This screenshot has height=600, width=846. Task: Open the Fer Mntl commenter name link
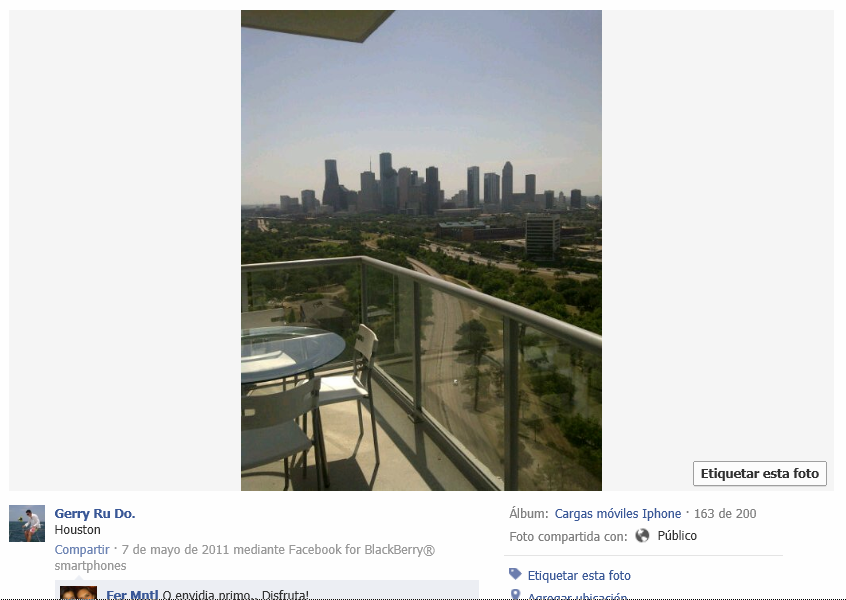coord(132,595)
